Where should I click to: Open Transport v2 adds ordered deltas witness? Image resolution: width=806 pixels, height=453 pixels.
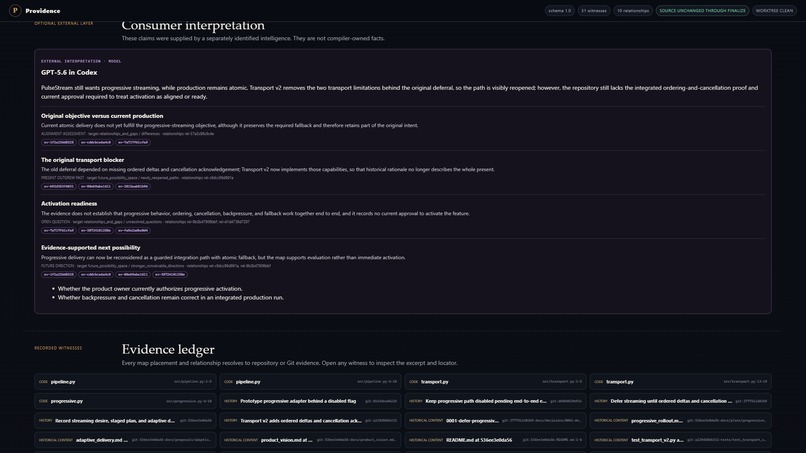310,421
